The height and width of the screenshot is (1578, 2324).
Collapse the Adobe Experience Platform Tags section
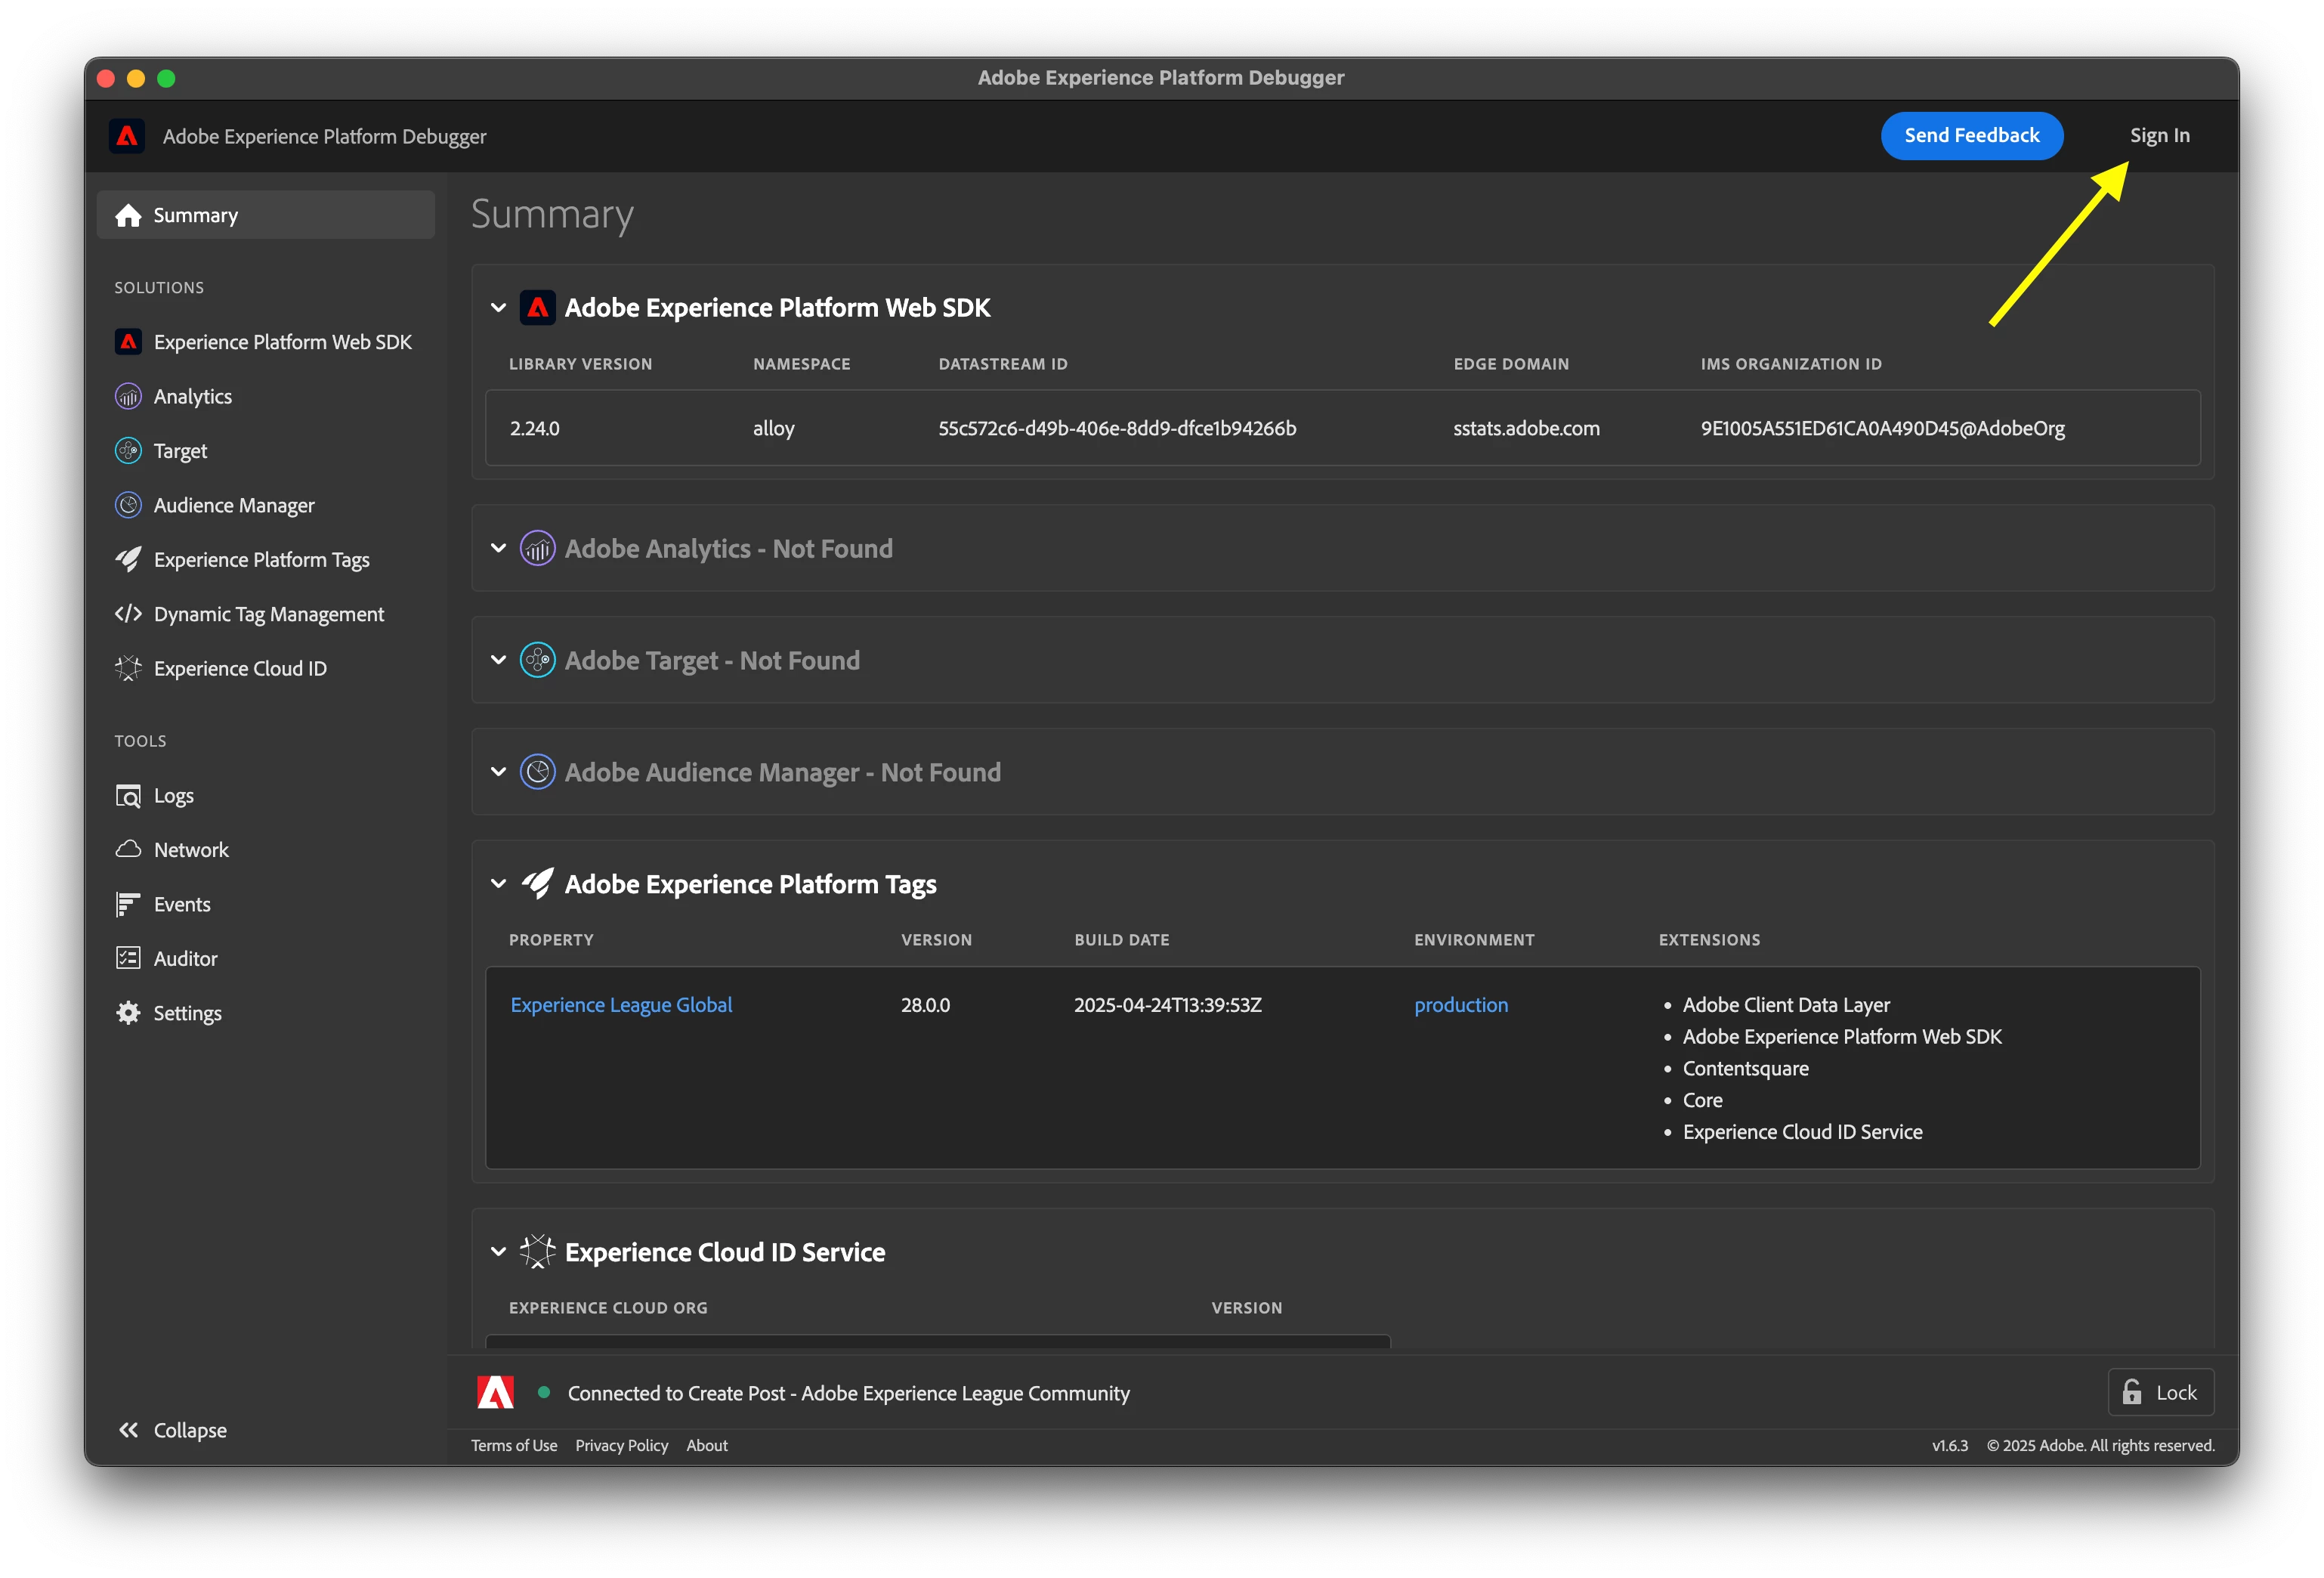498,884
